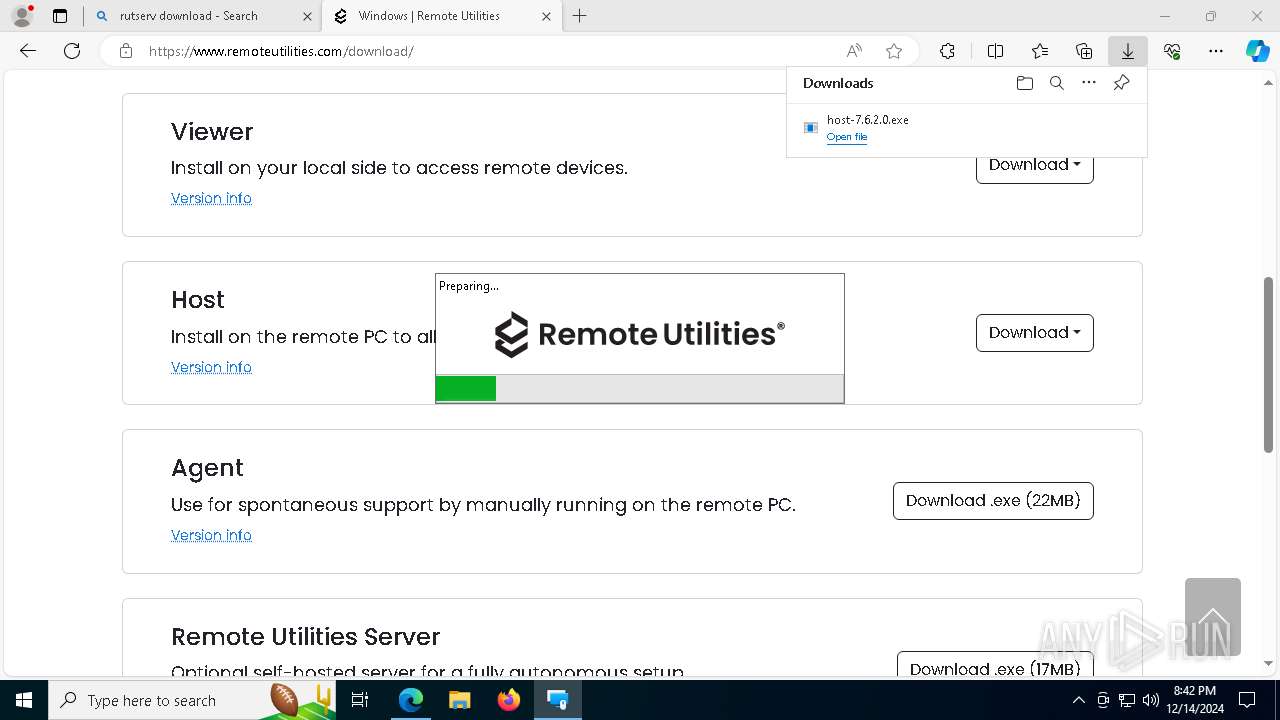
Task: Toggle the Downloads toolbar button
Action: coord(1128,51)
